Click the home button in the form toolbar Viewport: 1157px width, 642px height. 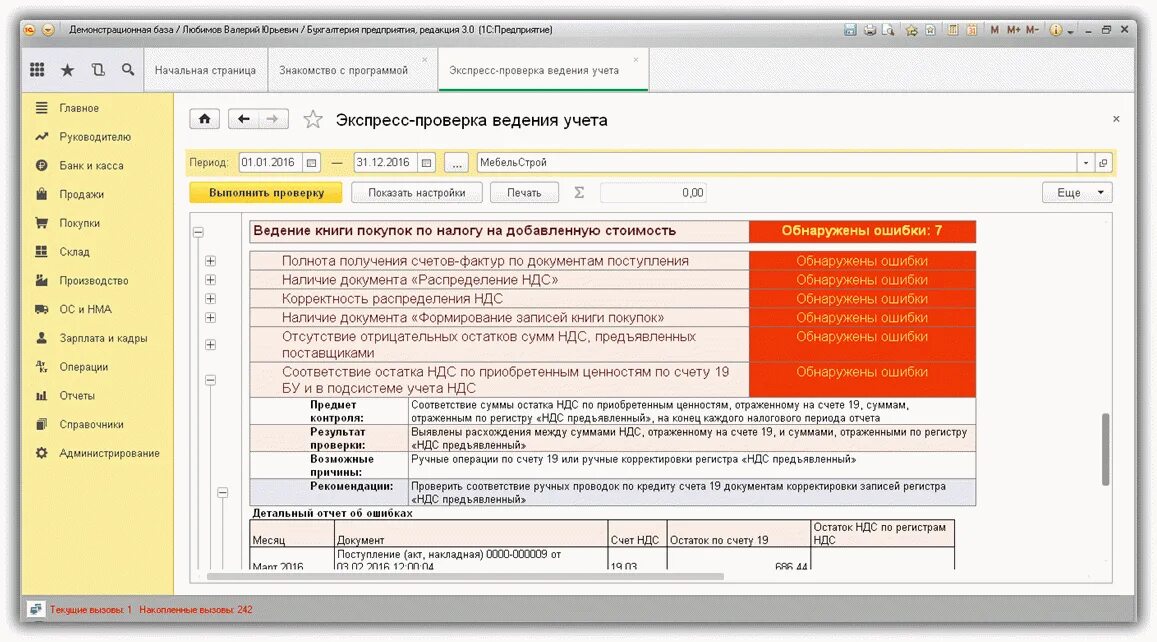tap(204, 119)
